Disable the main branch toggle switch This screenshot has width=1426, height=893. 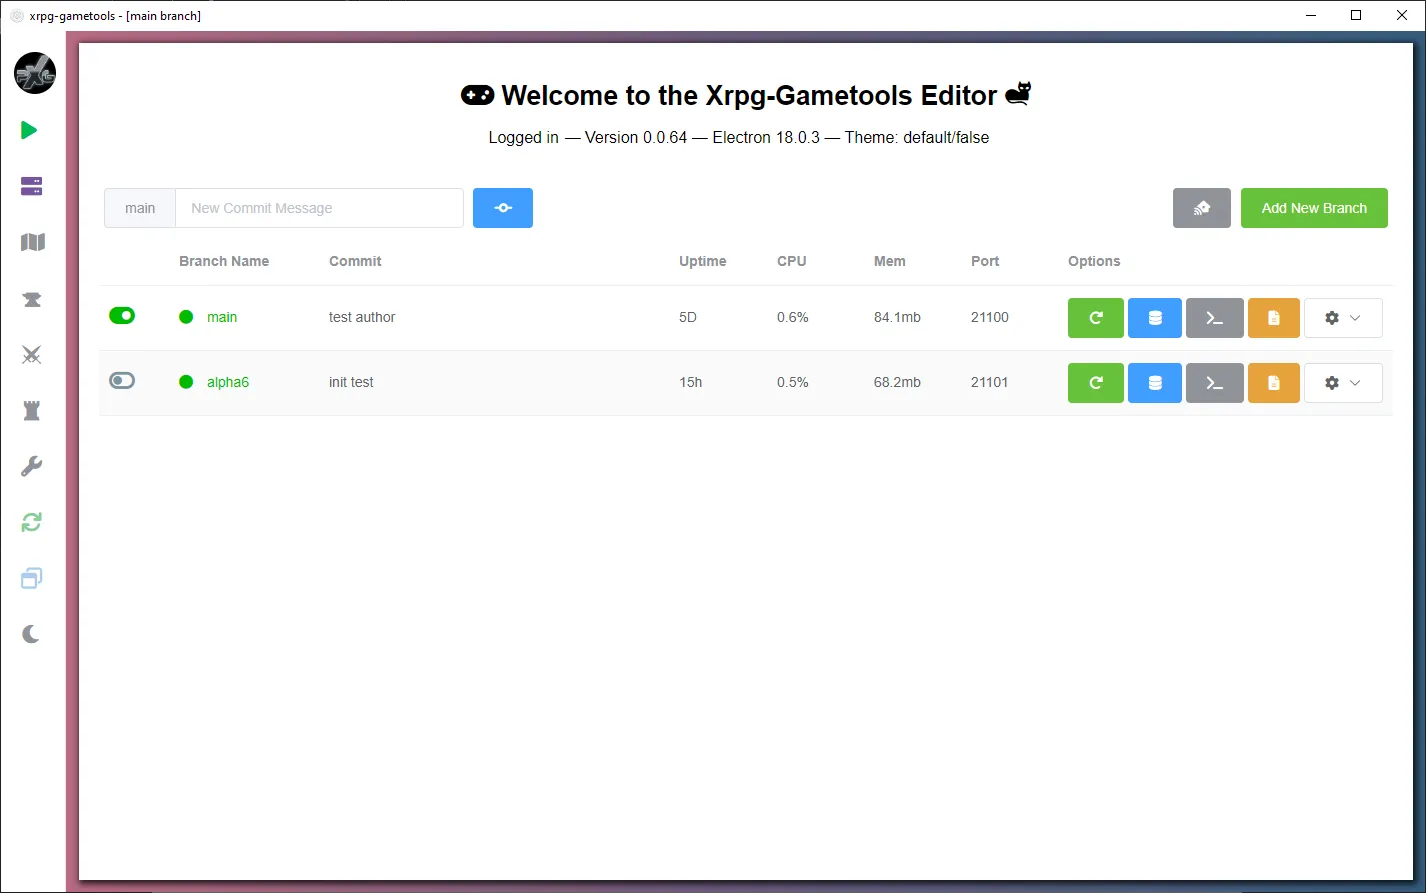coord(121,315)
